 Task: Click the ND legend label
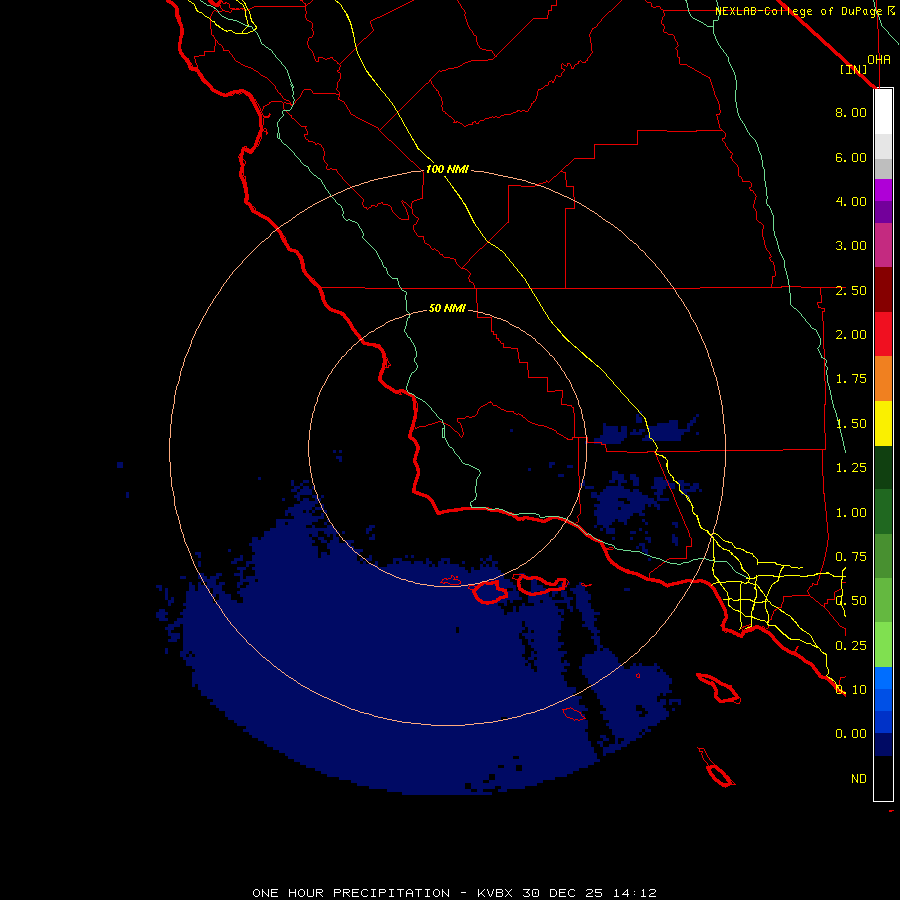[859, 779]
